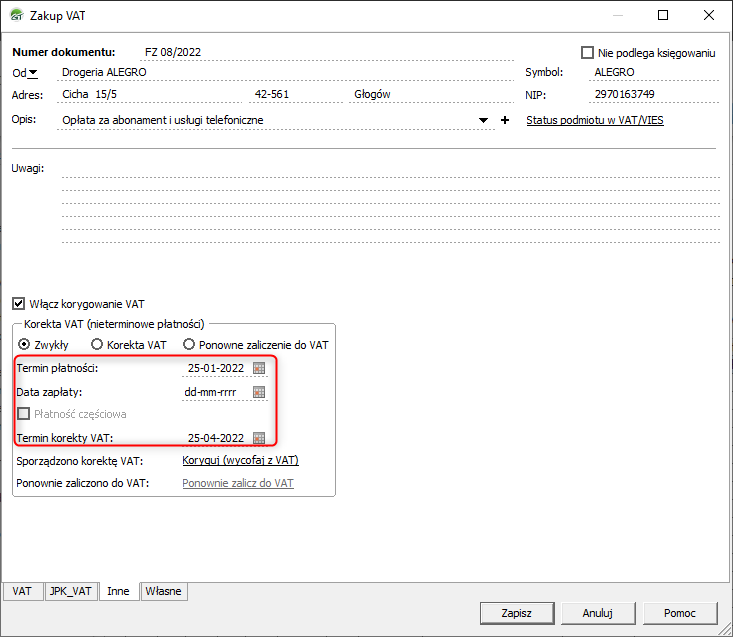Open calendar for Termin płatności date
733x637 pixels.
tap(259, 368)
